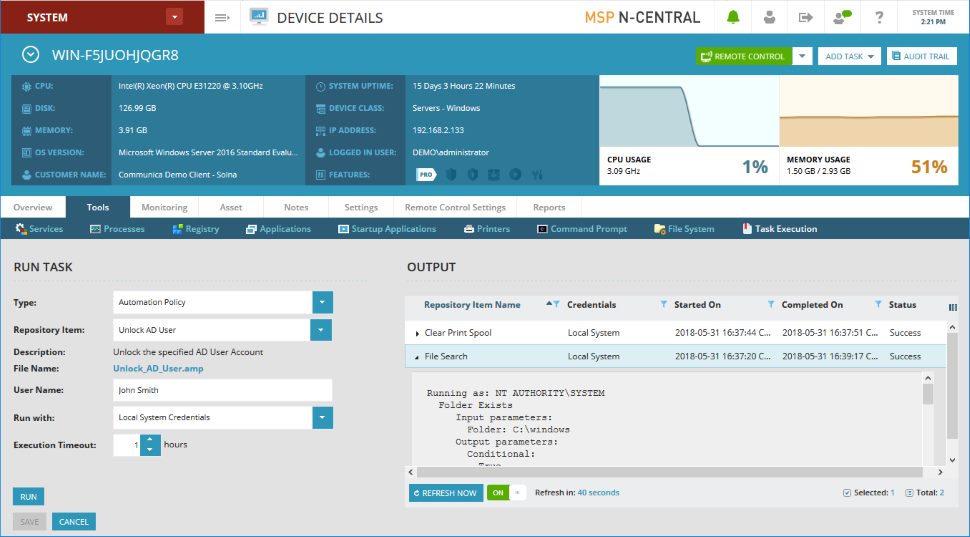Filter the Credentials column
The width and height of the screenshot is (970, 537).
coord(664,304)
